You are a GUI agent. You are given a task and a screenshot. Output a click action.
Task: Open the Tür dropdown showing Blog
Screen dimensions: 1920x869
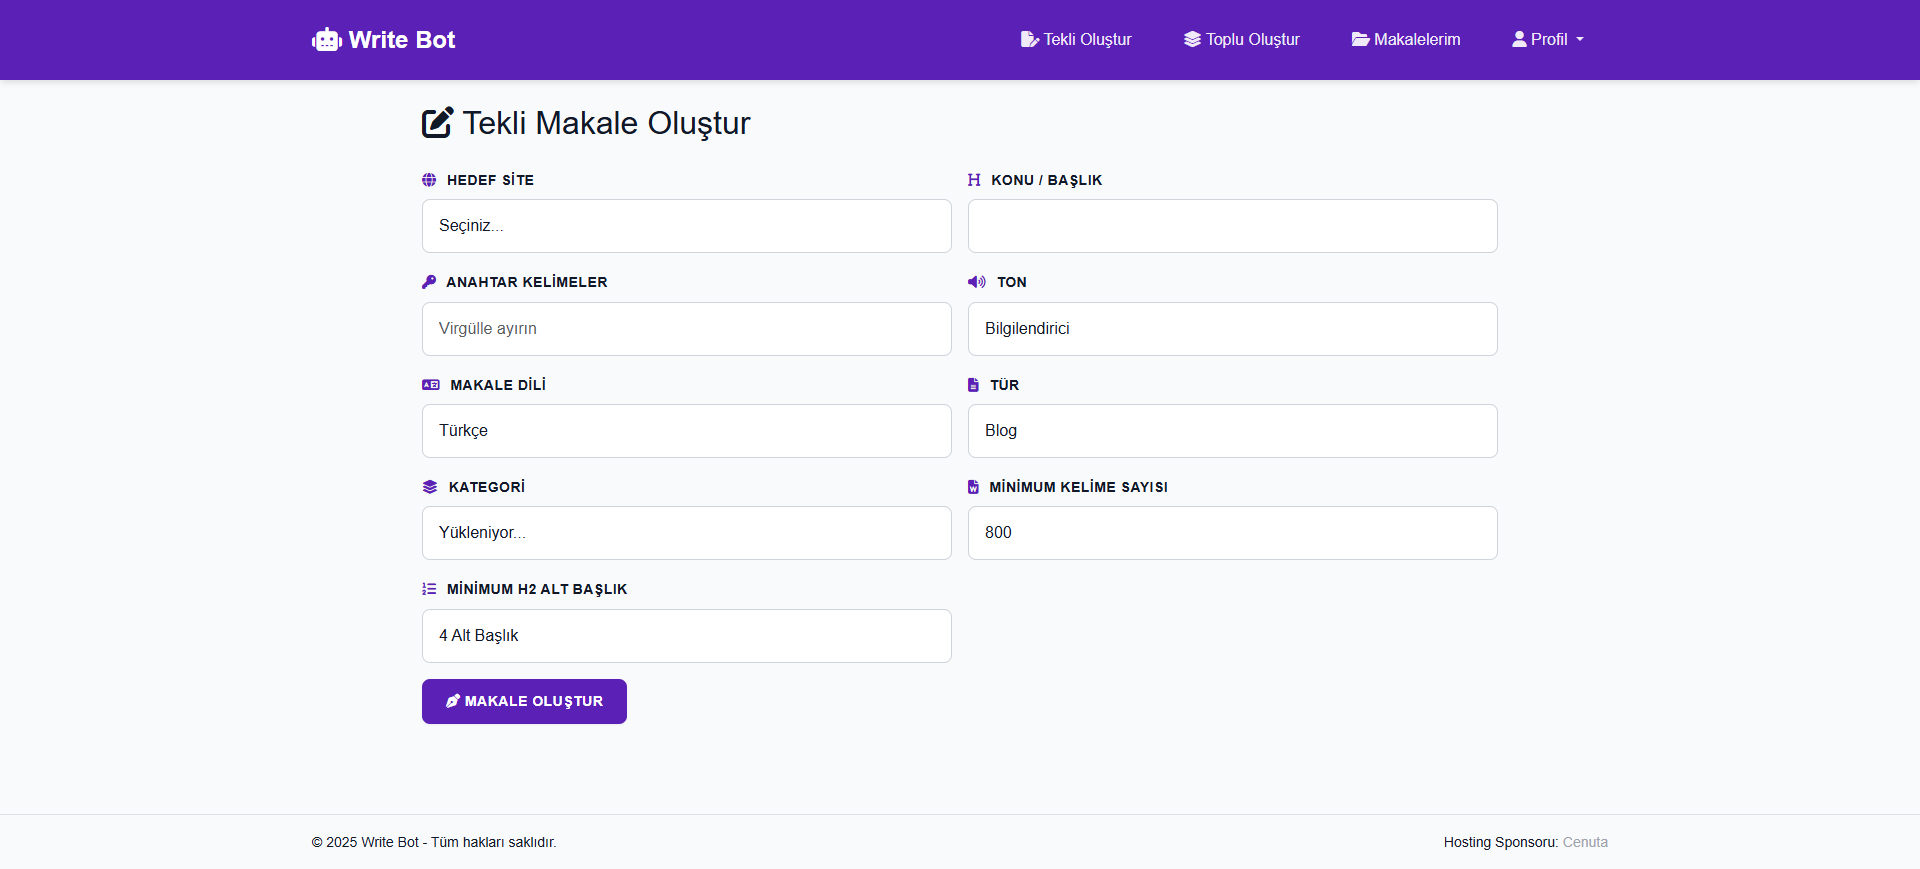point(1233,431)
